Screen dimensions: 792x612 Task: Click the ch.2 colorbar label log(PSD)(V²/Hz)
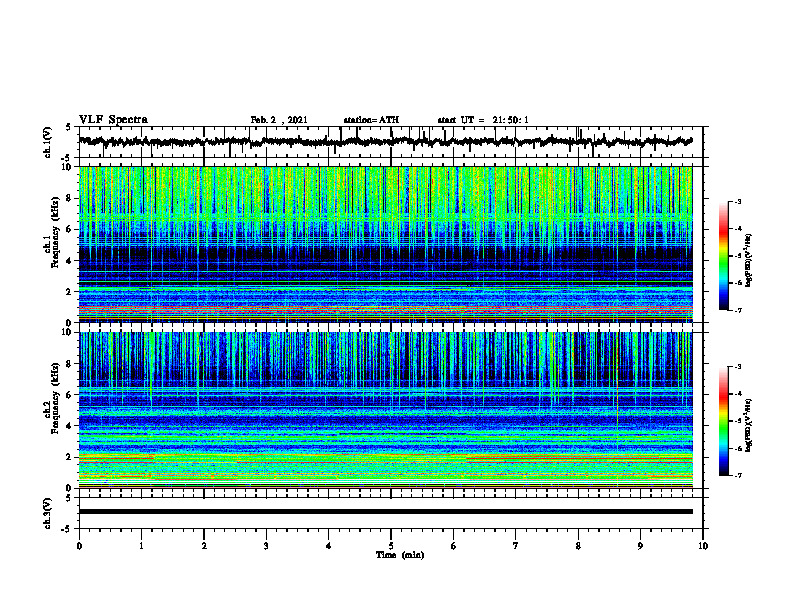point(749,425)
